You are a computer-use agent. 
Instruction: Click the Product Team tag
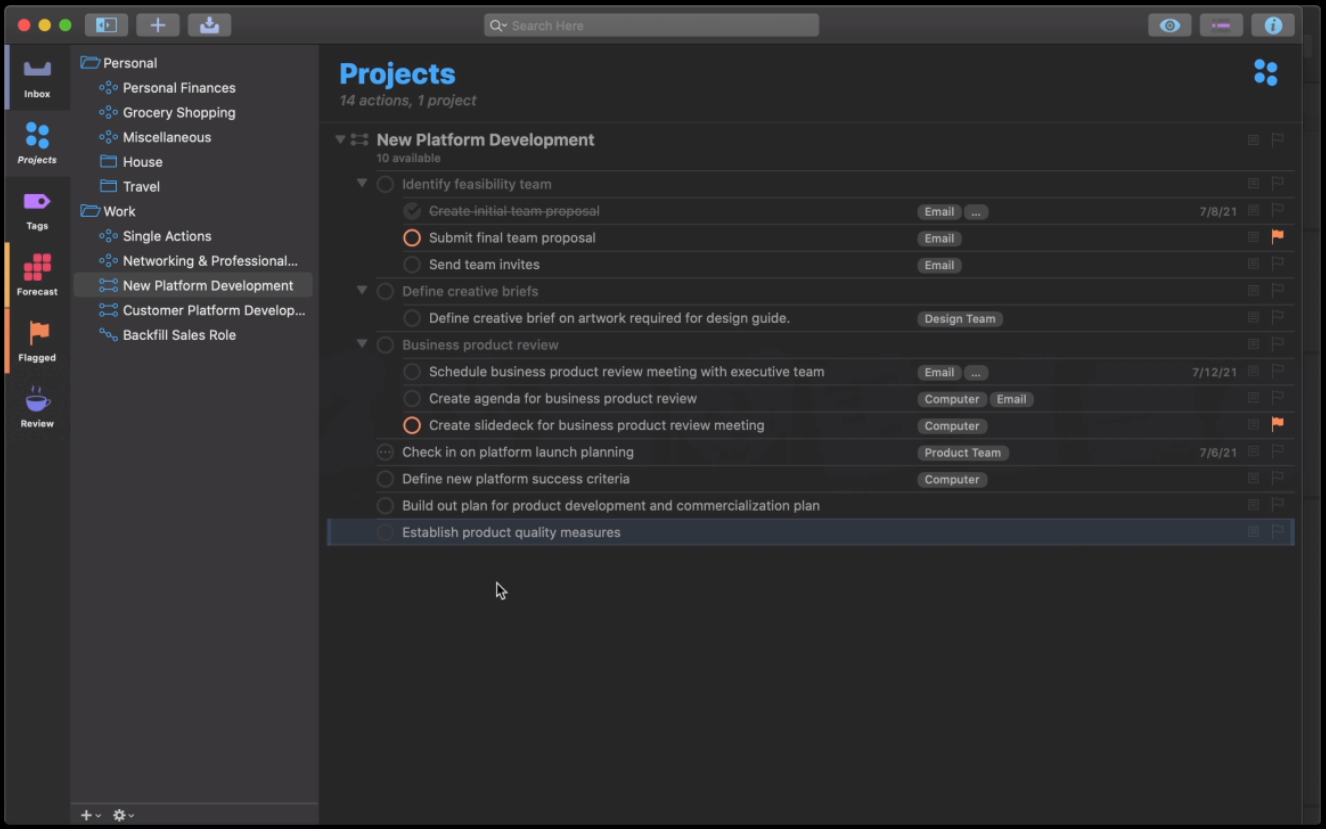(x=963, y=453)
